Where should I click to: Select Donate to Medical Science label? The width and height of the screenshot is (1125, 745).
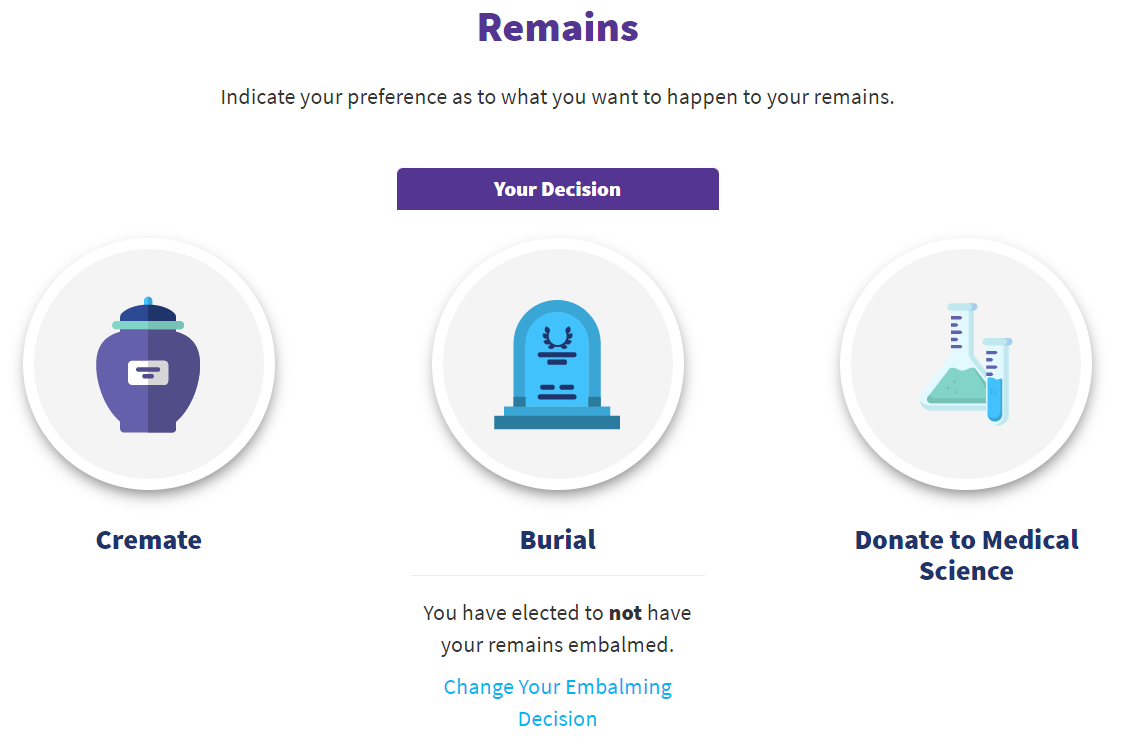tap(966, 555)
